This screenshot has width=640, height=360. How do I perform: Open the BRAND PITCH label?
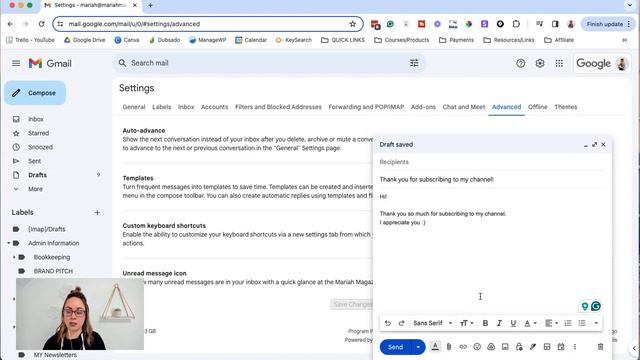pyautogui.click(x=53, y=271)
